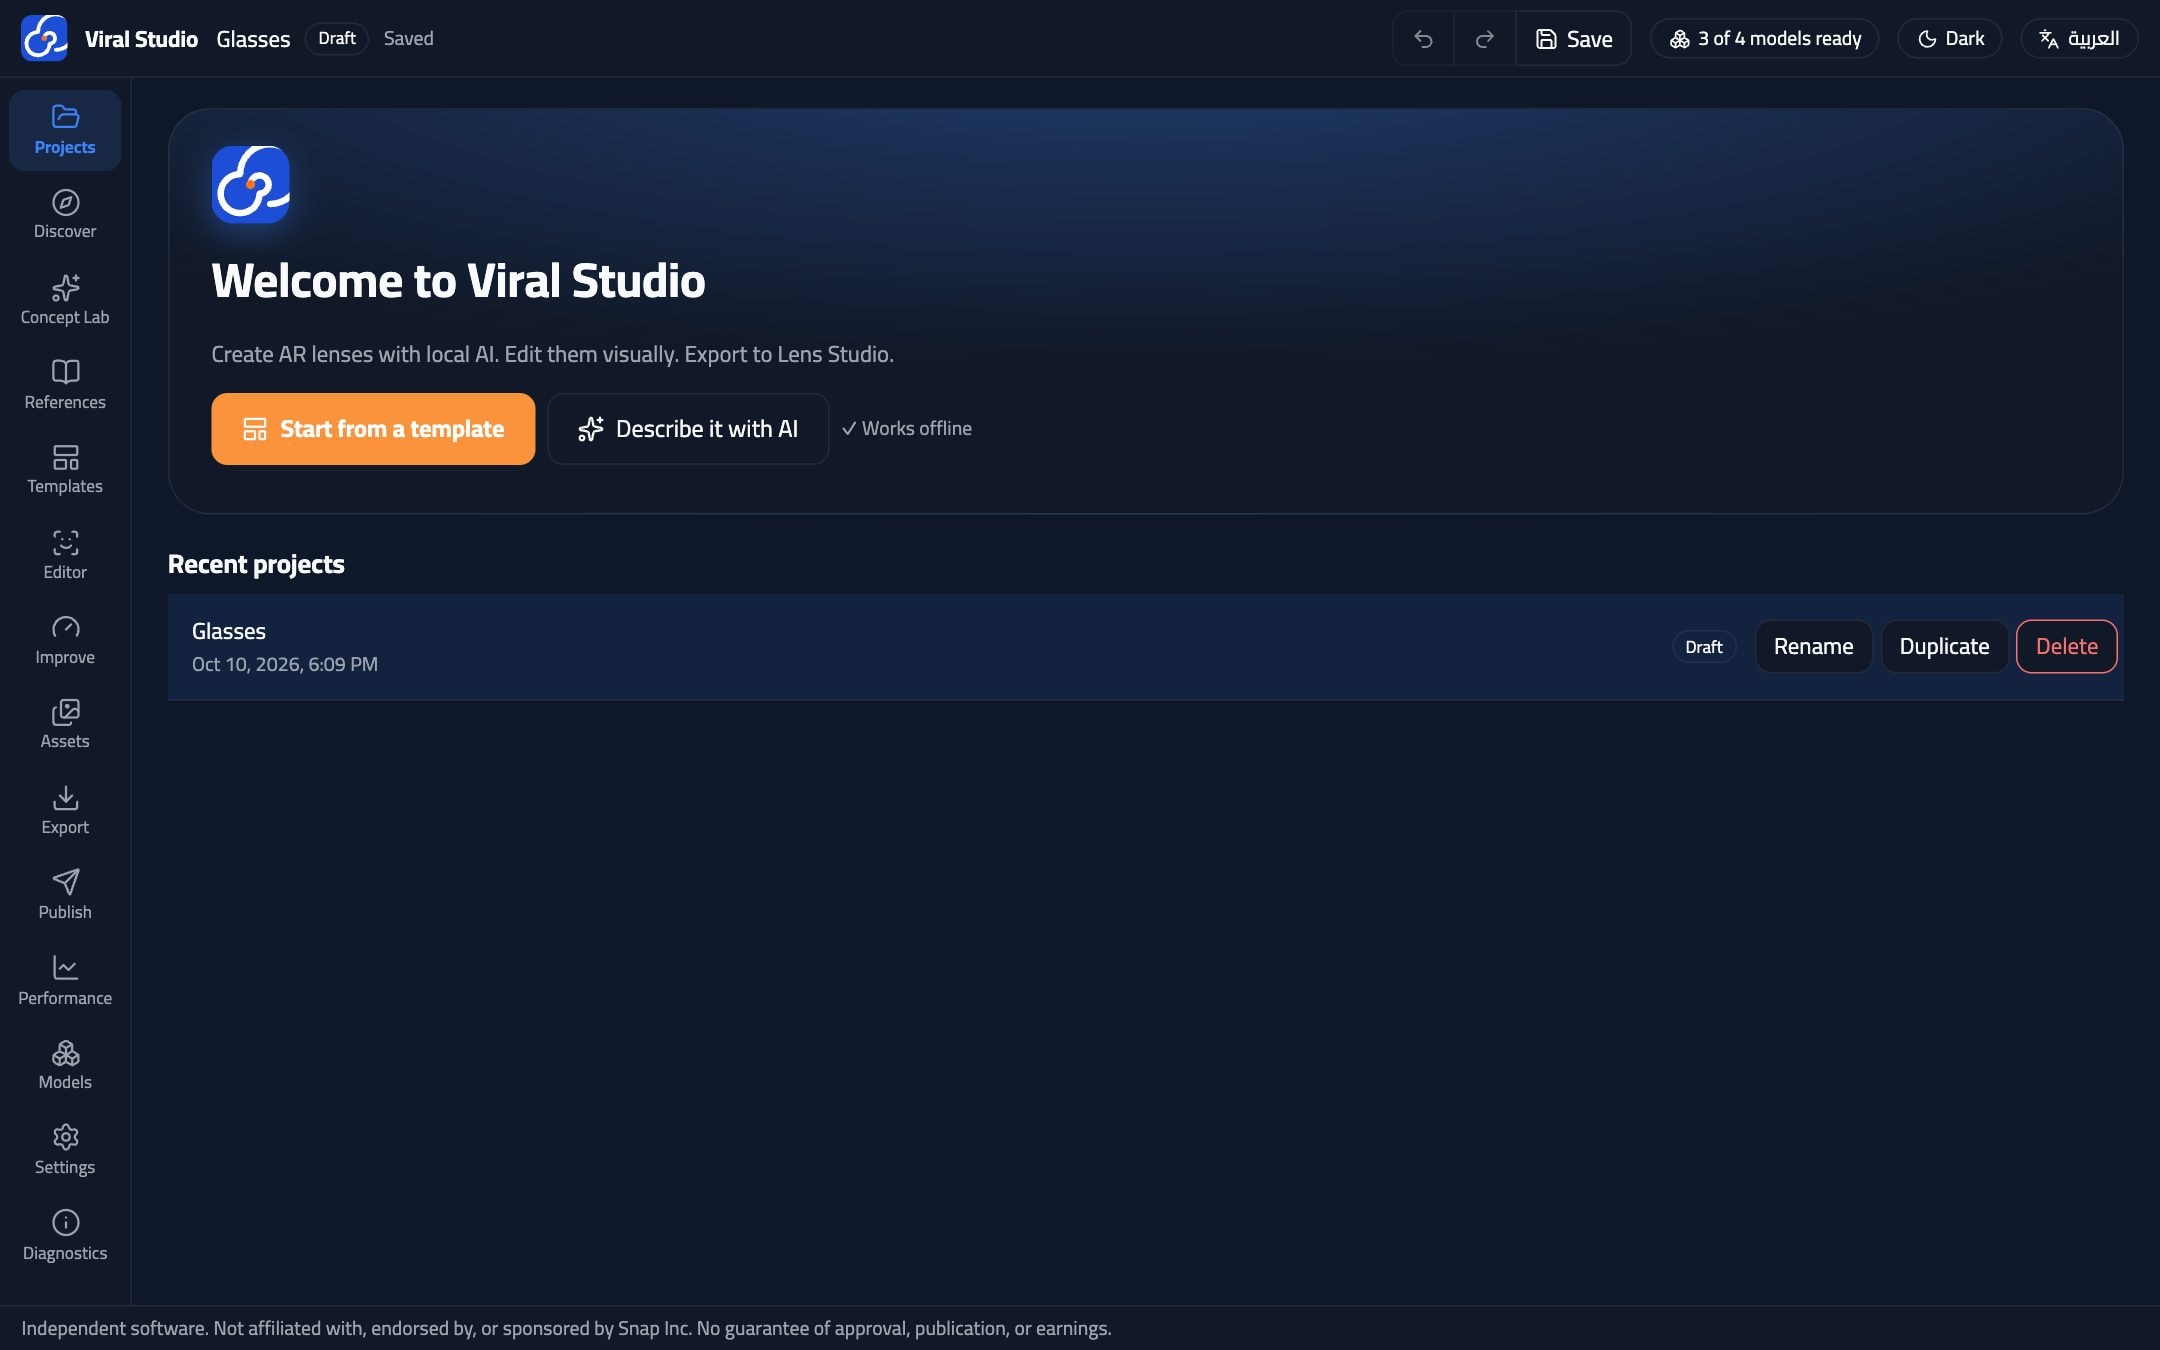Open the Glasses recent project row

(1145, 647)
